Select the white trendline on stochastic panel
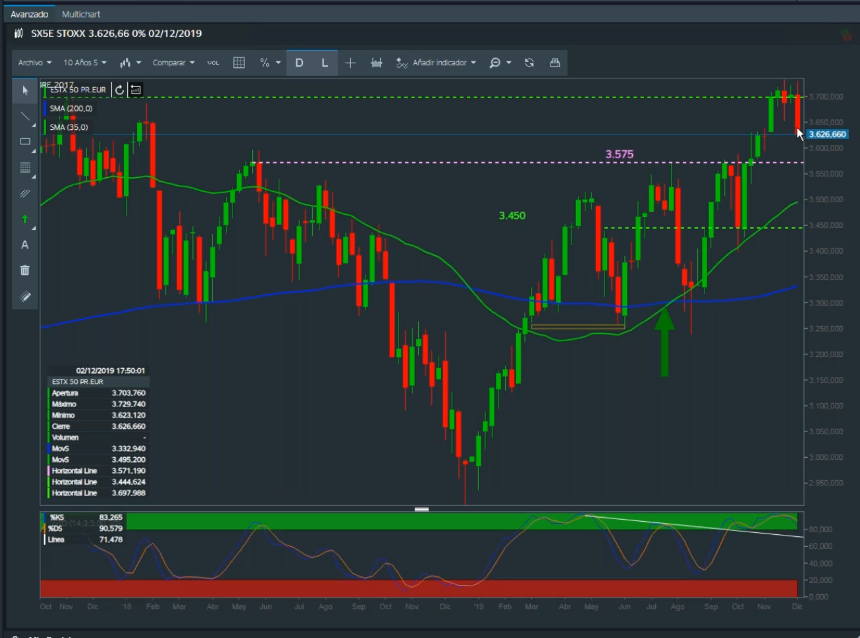Viewport: 860px width, 638px height. [x=694, y=527]
